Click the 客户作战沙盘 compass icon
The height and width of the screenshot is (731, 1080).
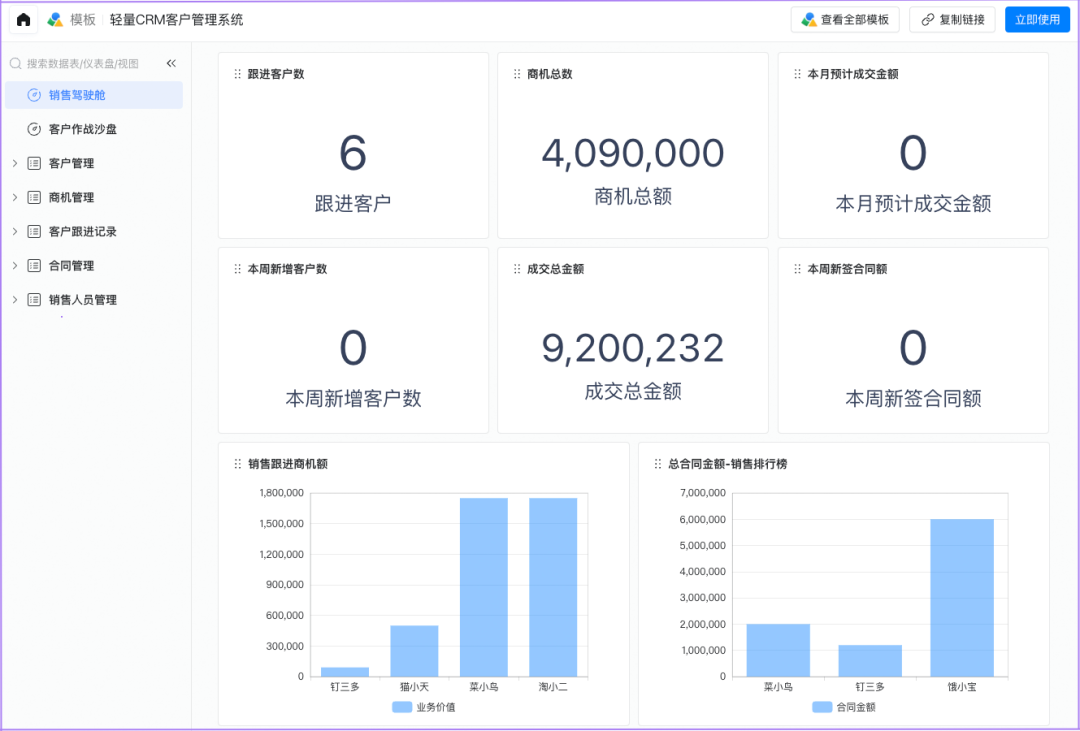coord(34,129)
